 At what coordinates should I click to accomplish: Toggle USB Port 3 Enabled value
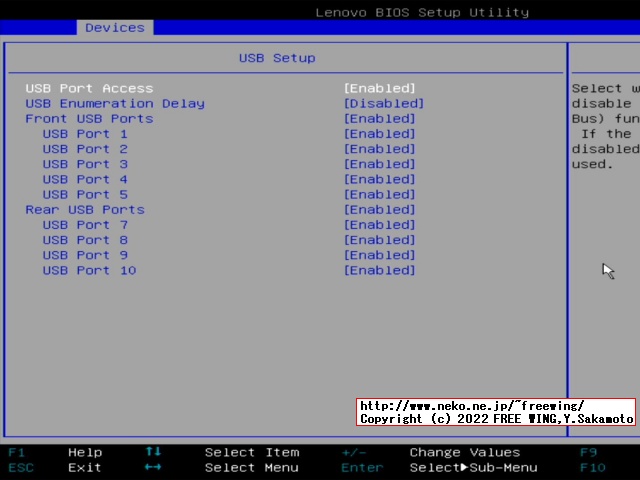pos(379,164)
